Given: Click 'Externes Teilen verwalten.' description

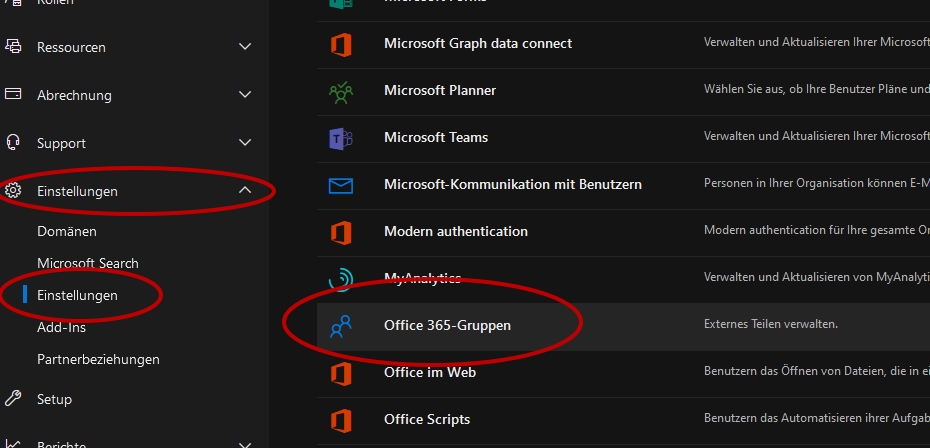Looking at the screenshot, I should tap(771, 324).
